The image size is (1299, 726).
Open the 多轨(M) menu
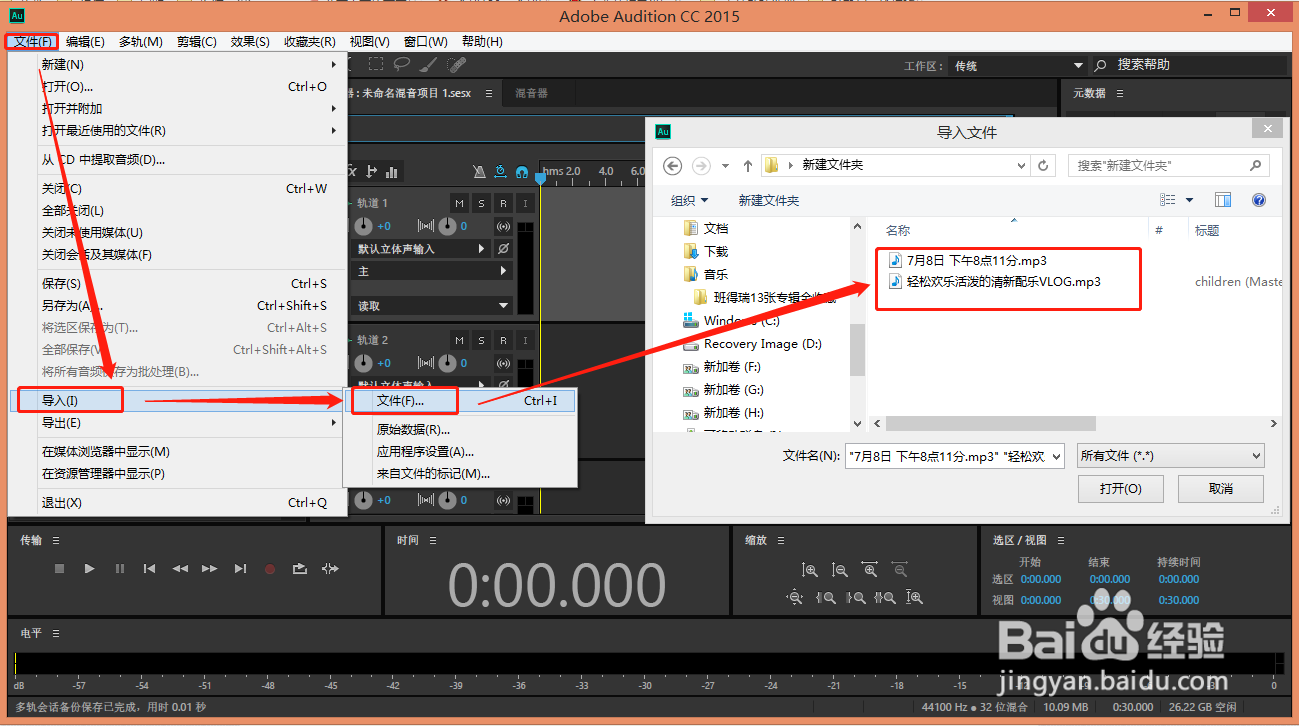point(141,41)
